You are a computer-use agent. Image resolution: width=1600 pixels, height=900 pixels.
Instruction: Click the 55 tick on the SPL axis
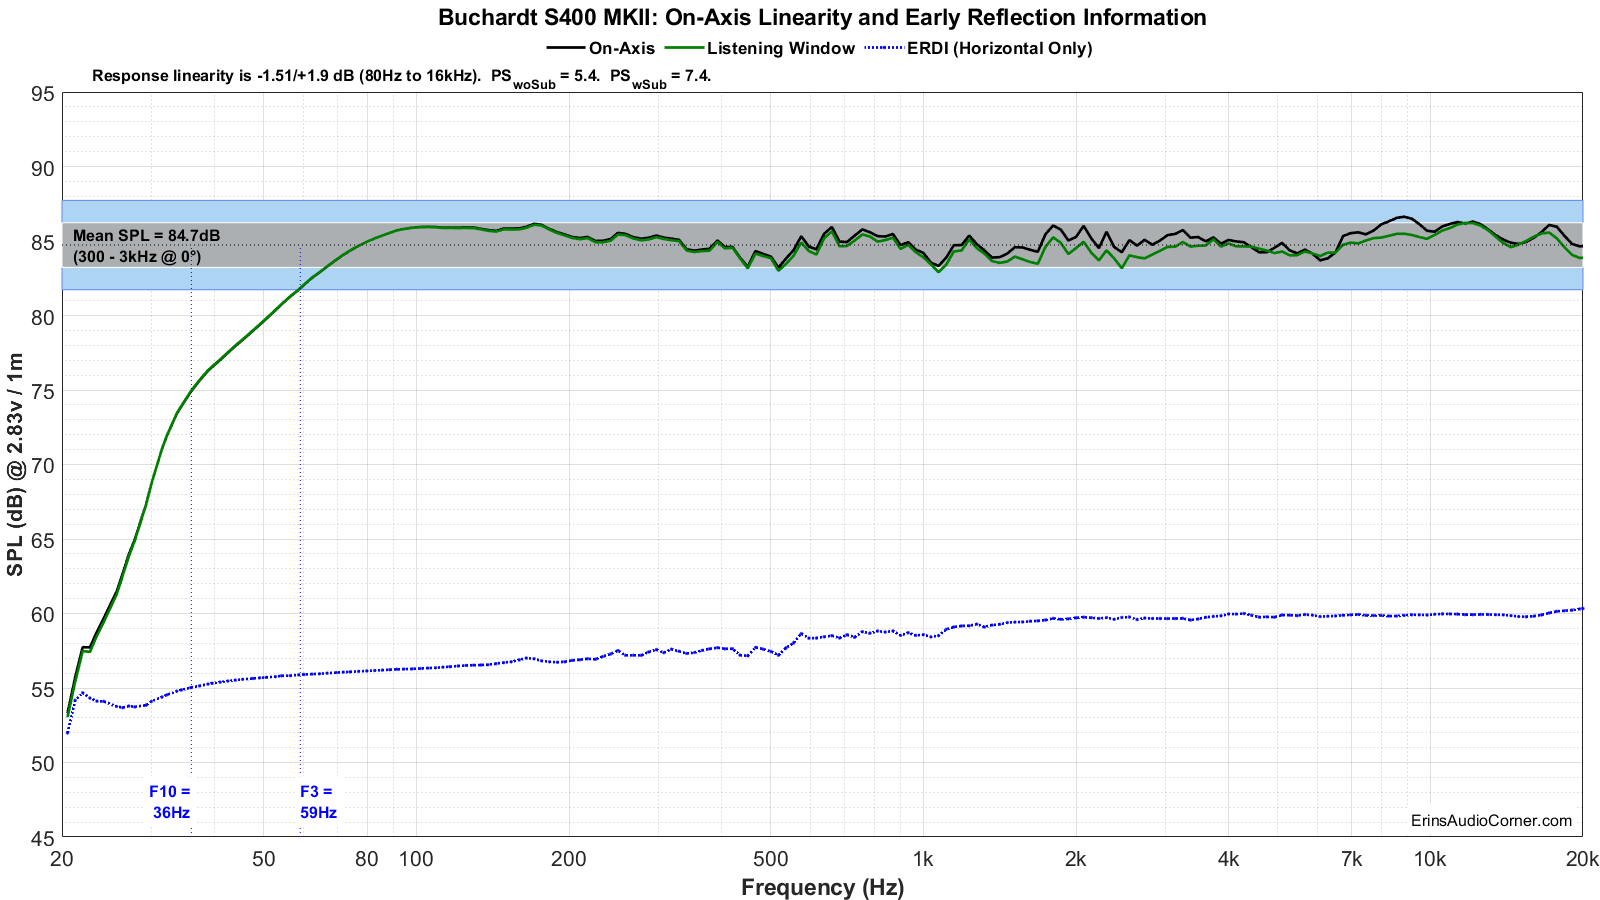[42, 689]
